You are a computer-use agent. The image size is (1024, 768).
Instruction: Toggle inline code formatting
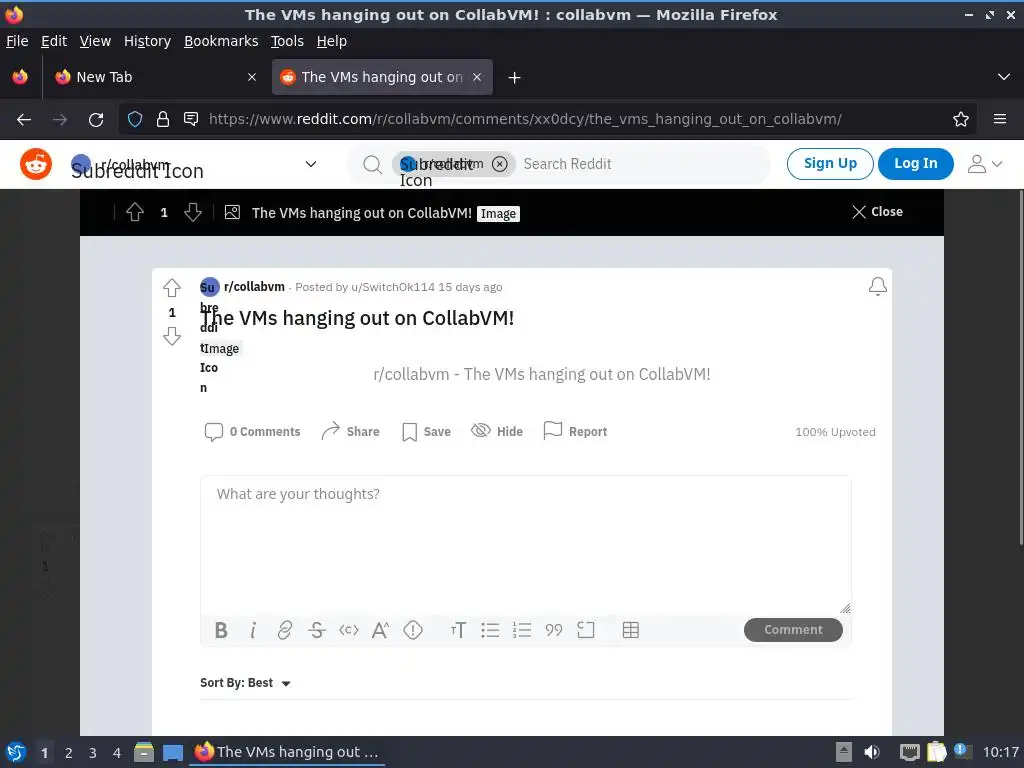tap(349, 630)
